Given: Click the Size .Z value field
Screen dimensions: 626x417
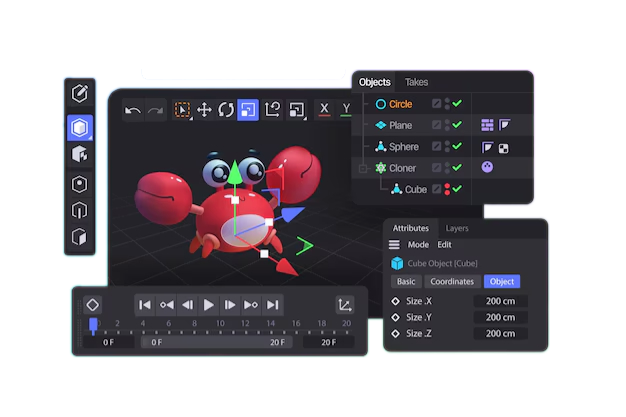Looking at the screenshot, I should coord(501,334).
